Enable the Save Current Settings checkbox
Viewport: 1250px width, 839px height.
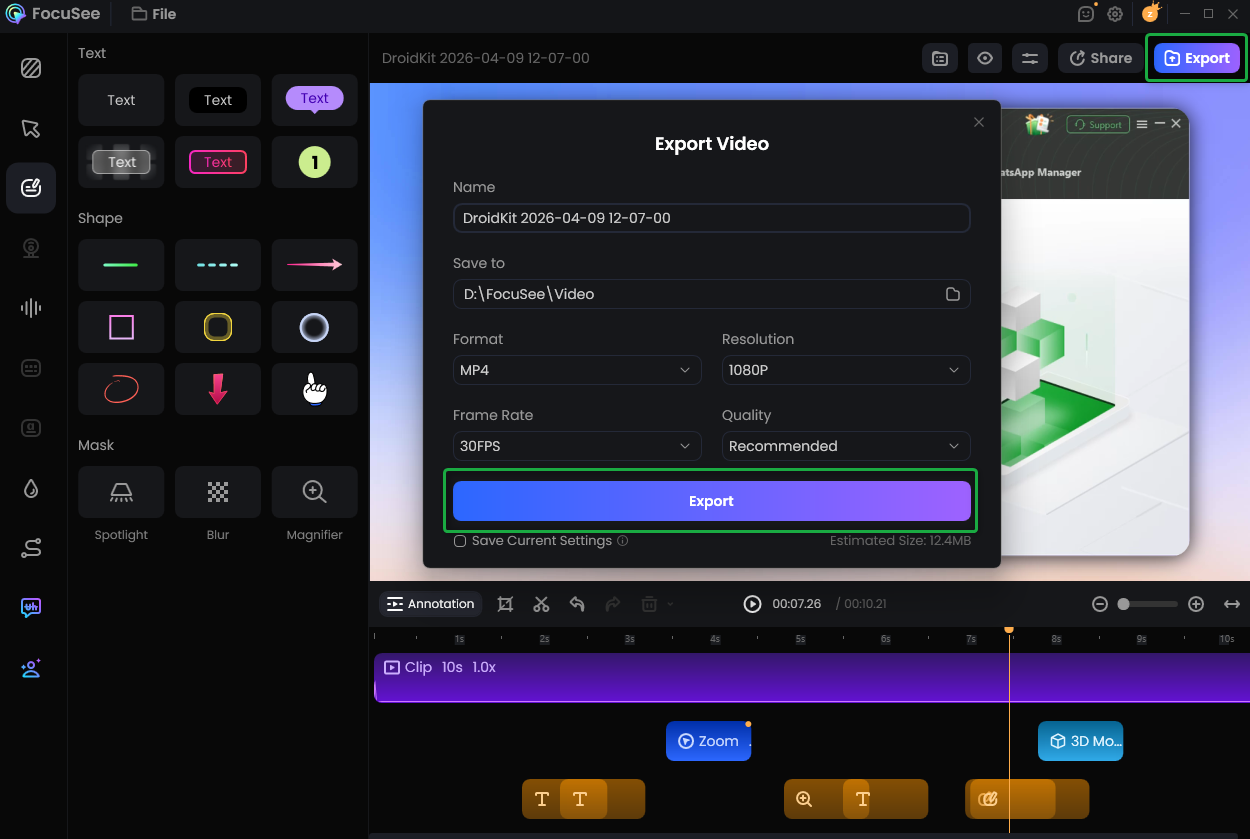(x=460, y=540)
